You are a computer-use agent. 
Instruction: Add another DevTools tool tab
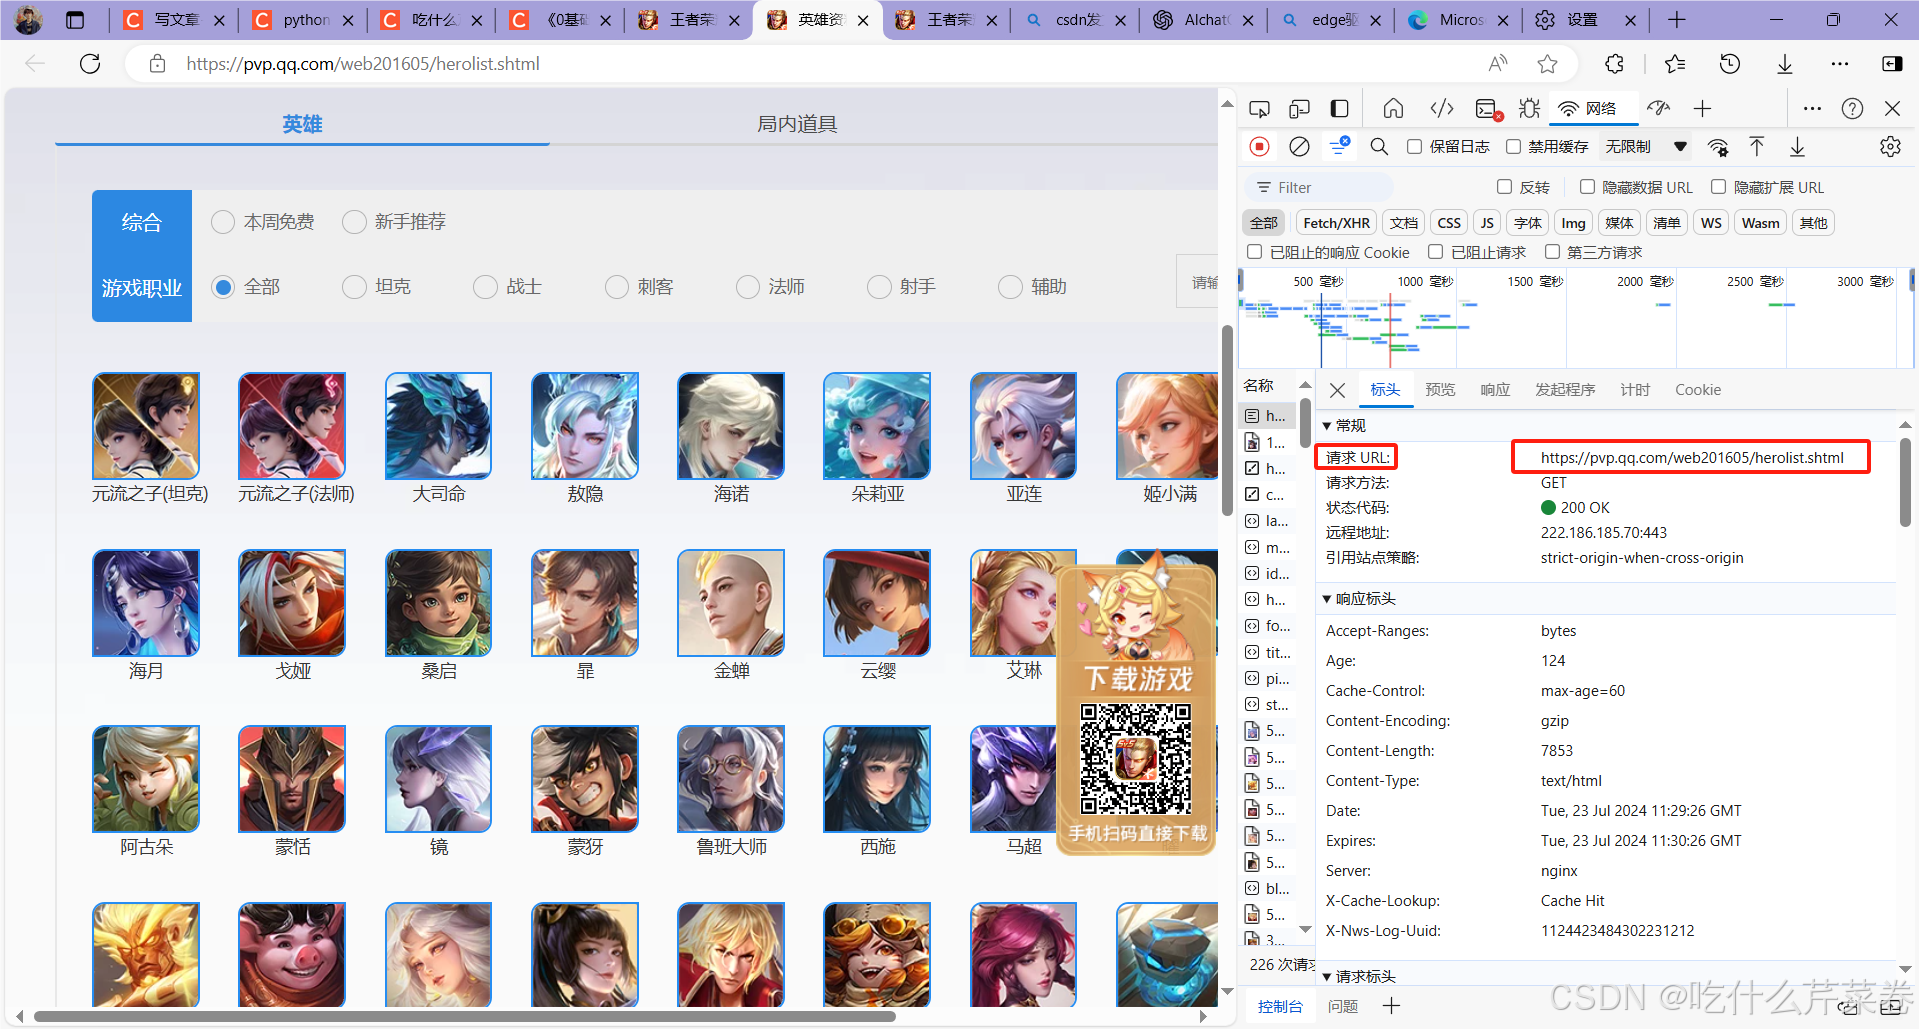[x=1702, y=108]
